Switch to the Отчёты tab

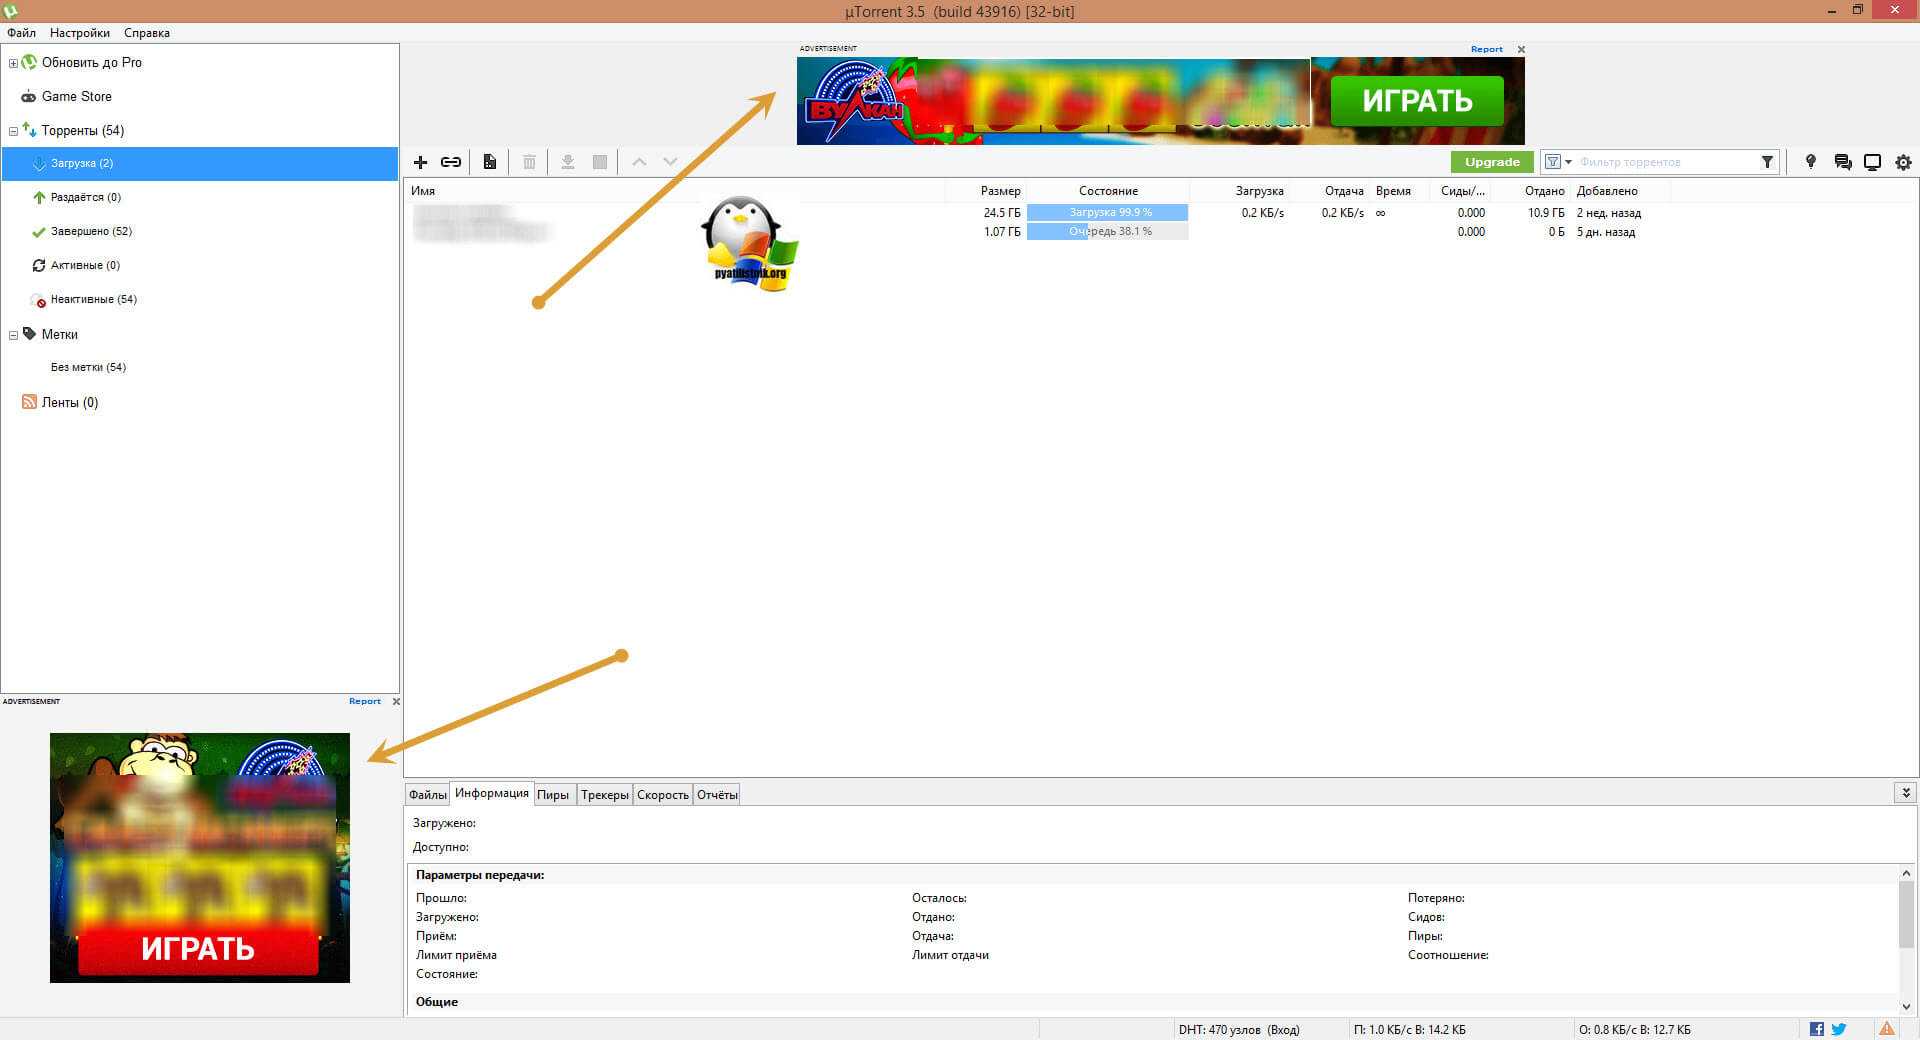(717, 795)
